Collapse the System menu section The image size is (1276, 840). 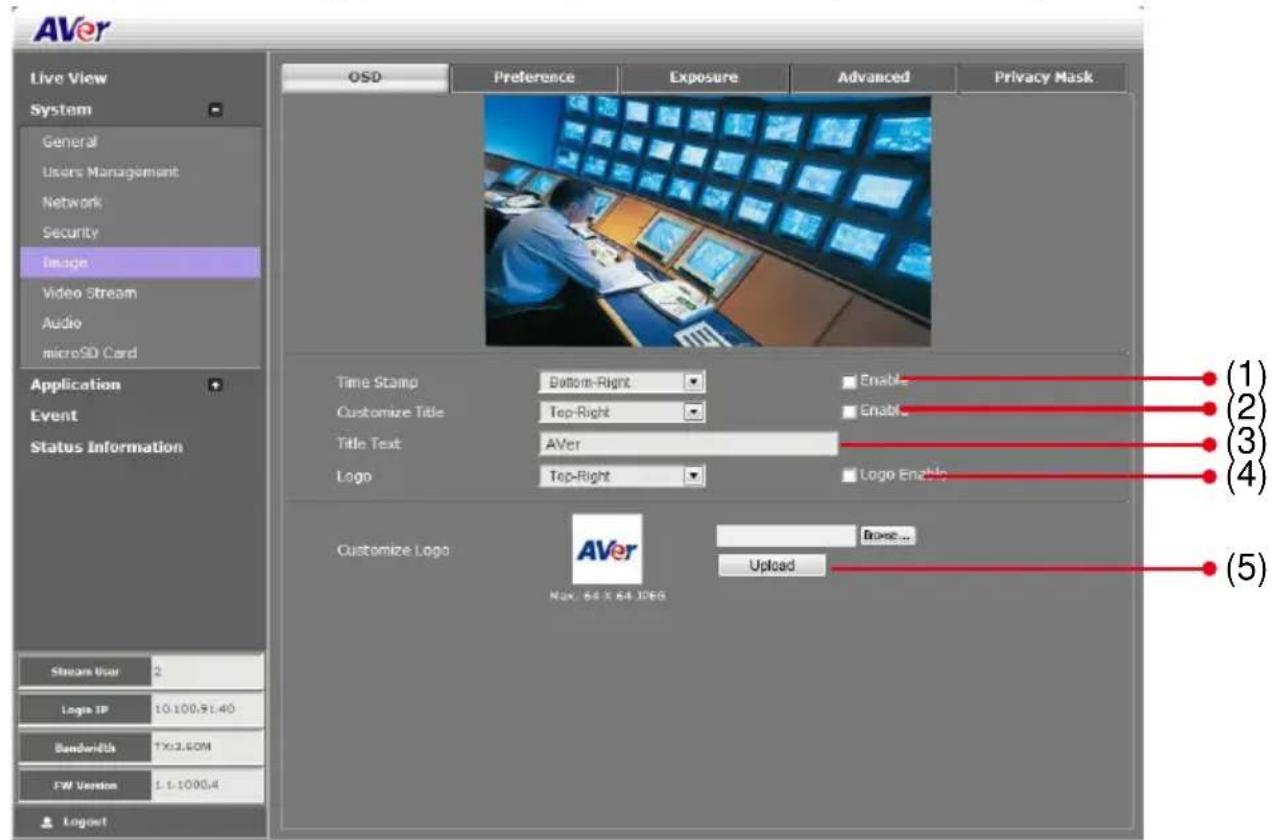tap(214, 110)
